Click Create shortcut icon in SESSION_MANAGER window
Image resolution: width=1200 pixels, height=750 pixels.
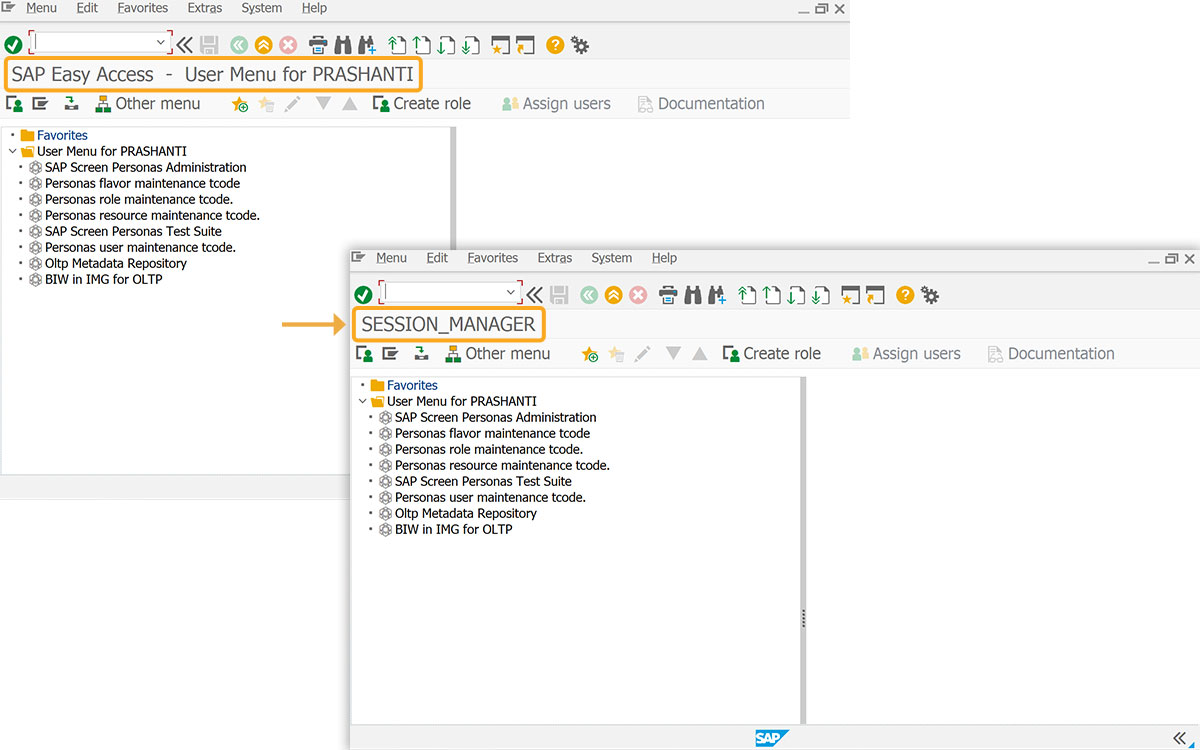[875, 295]
